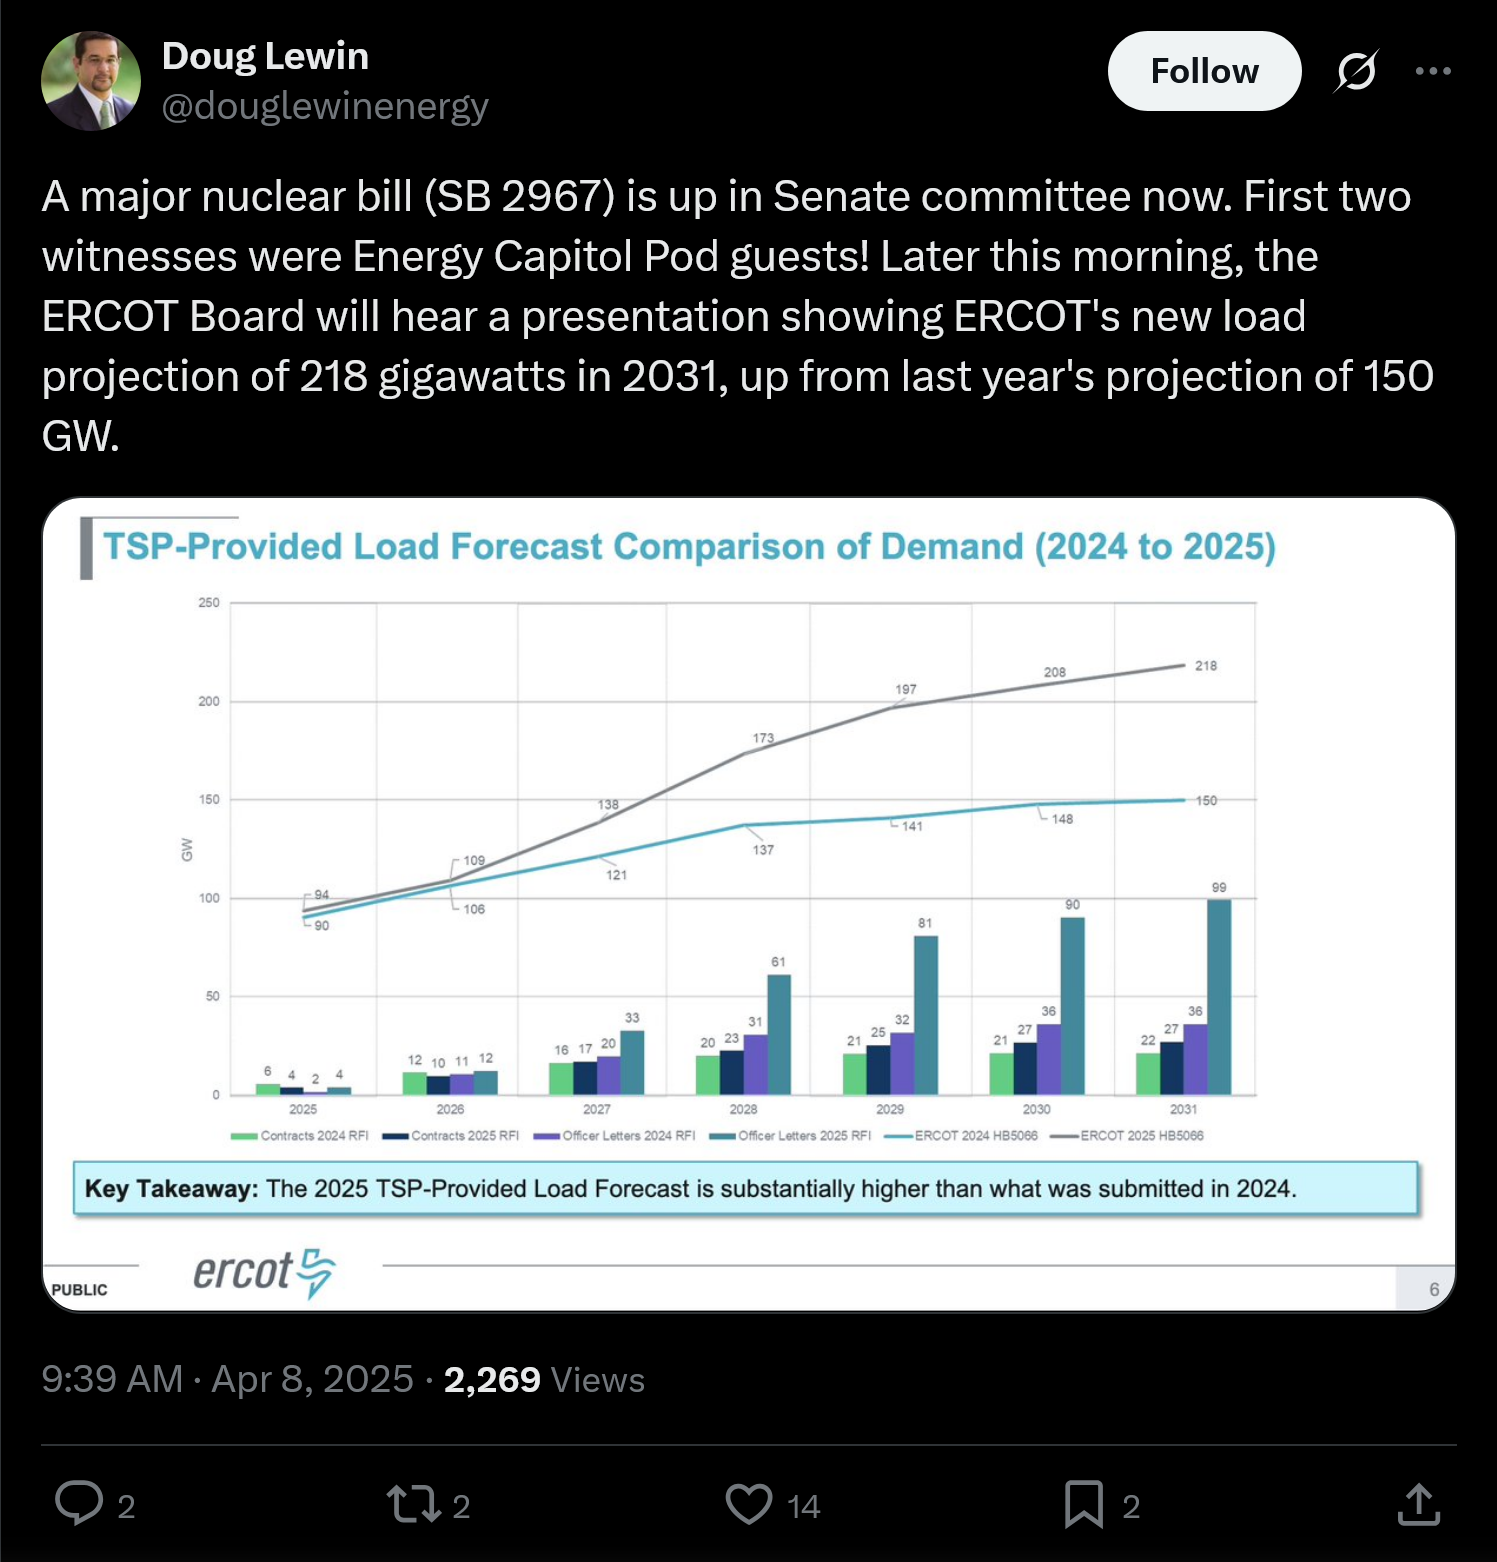Screen dimensions: 1497x1562
Task: Click the Follow button
Action: point(1204,71)
